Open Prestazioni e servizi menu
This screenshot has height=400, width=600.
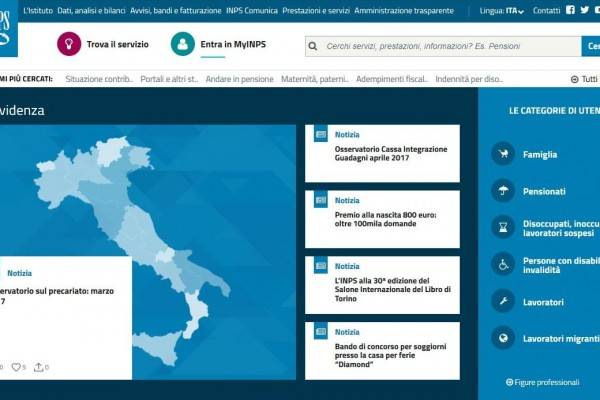[316, 11]
